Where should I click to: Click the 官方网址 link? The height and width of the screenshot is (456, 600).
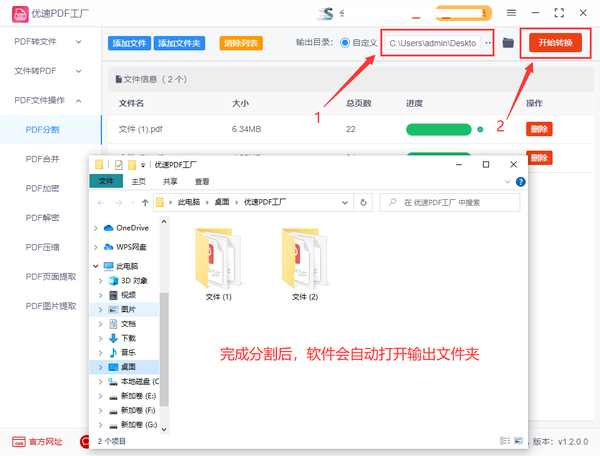(46, 442)
